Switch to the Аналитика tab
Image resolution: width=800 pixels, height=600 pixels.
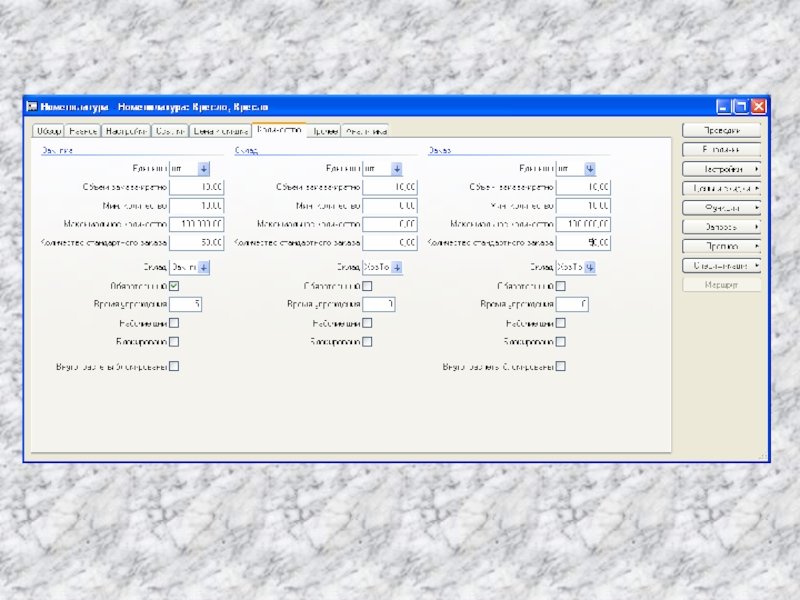(x=365, y=131)
